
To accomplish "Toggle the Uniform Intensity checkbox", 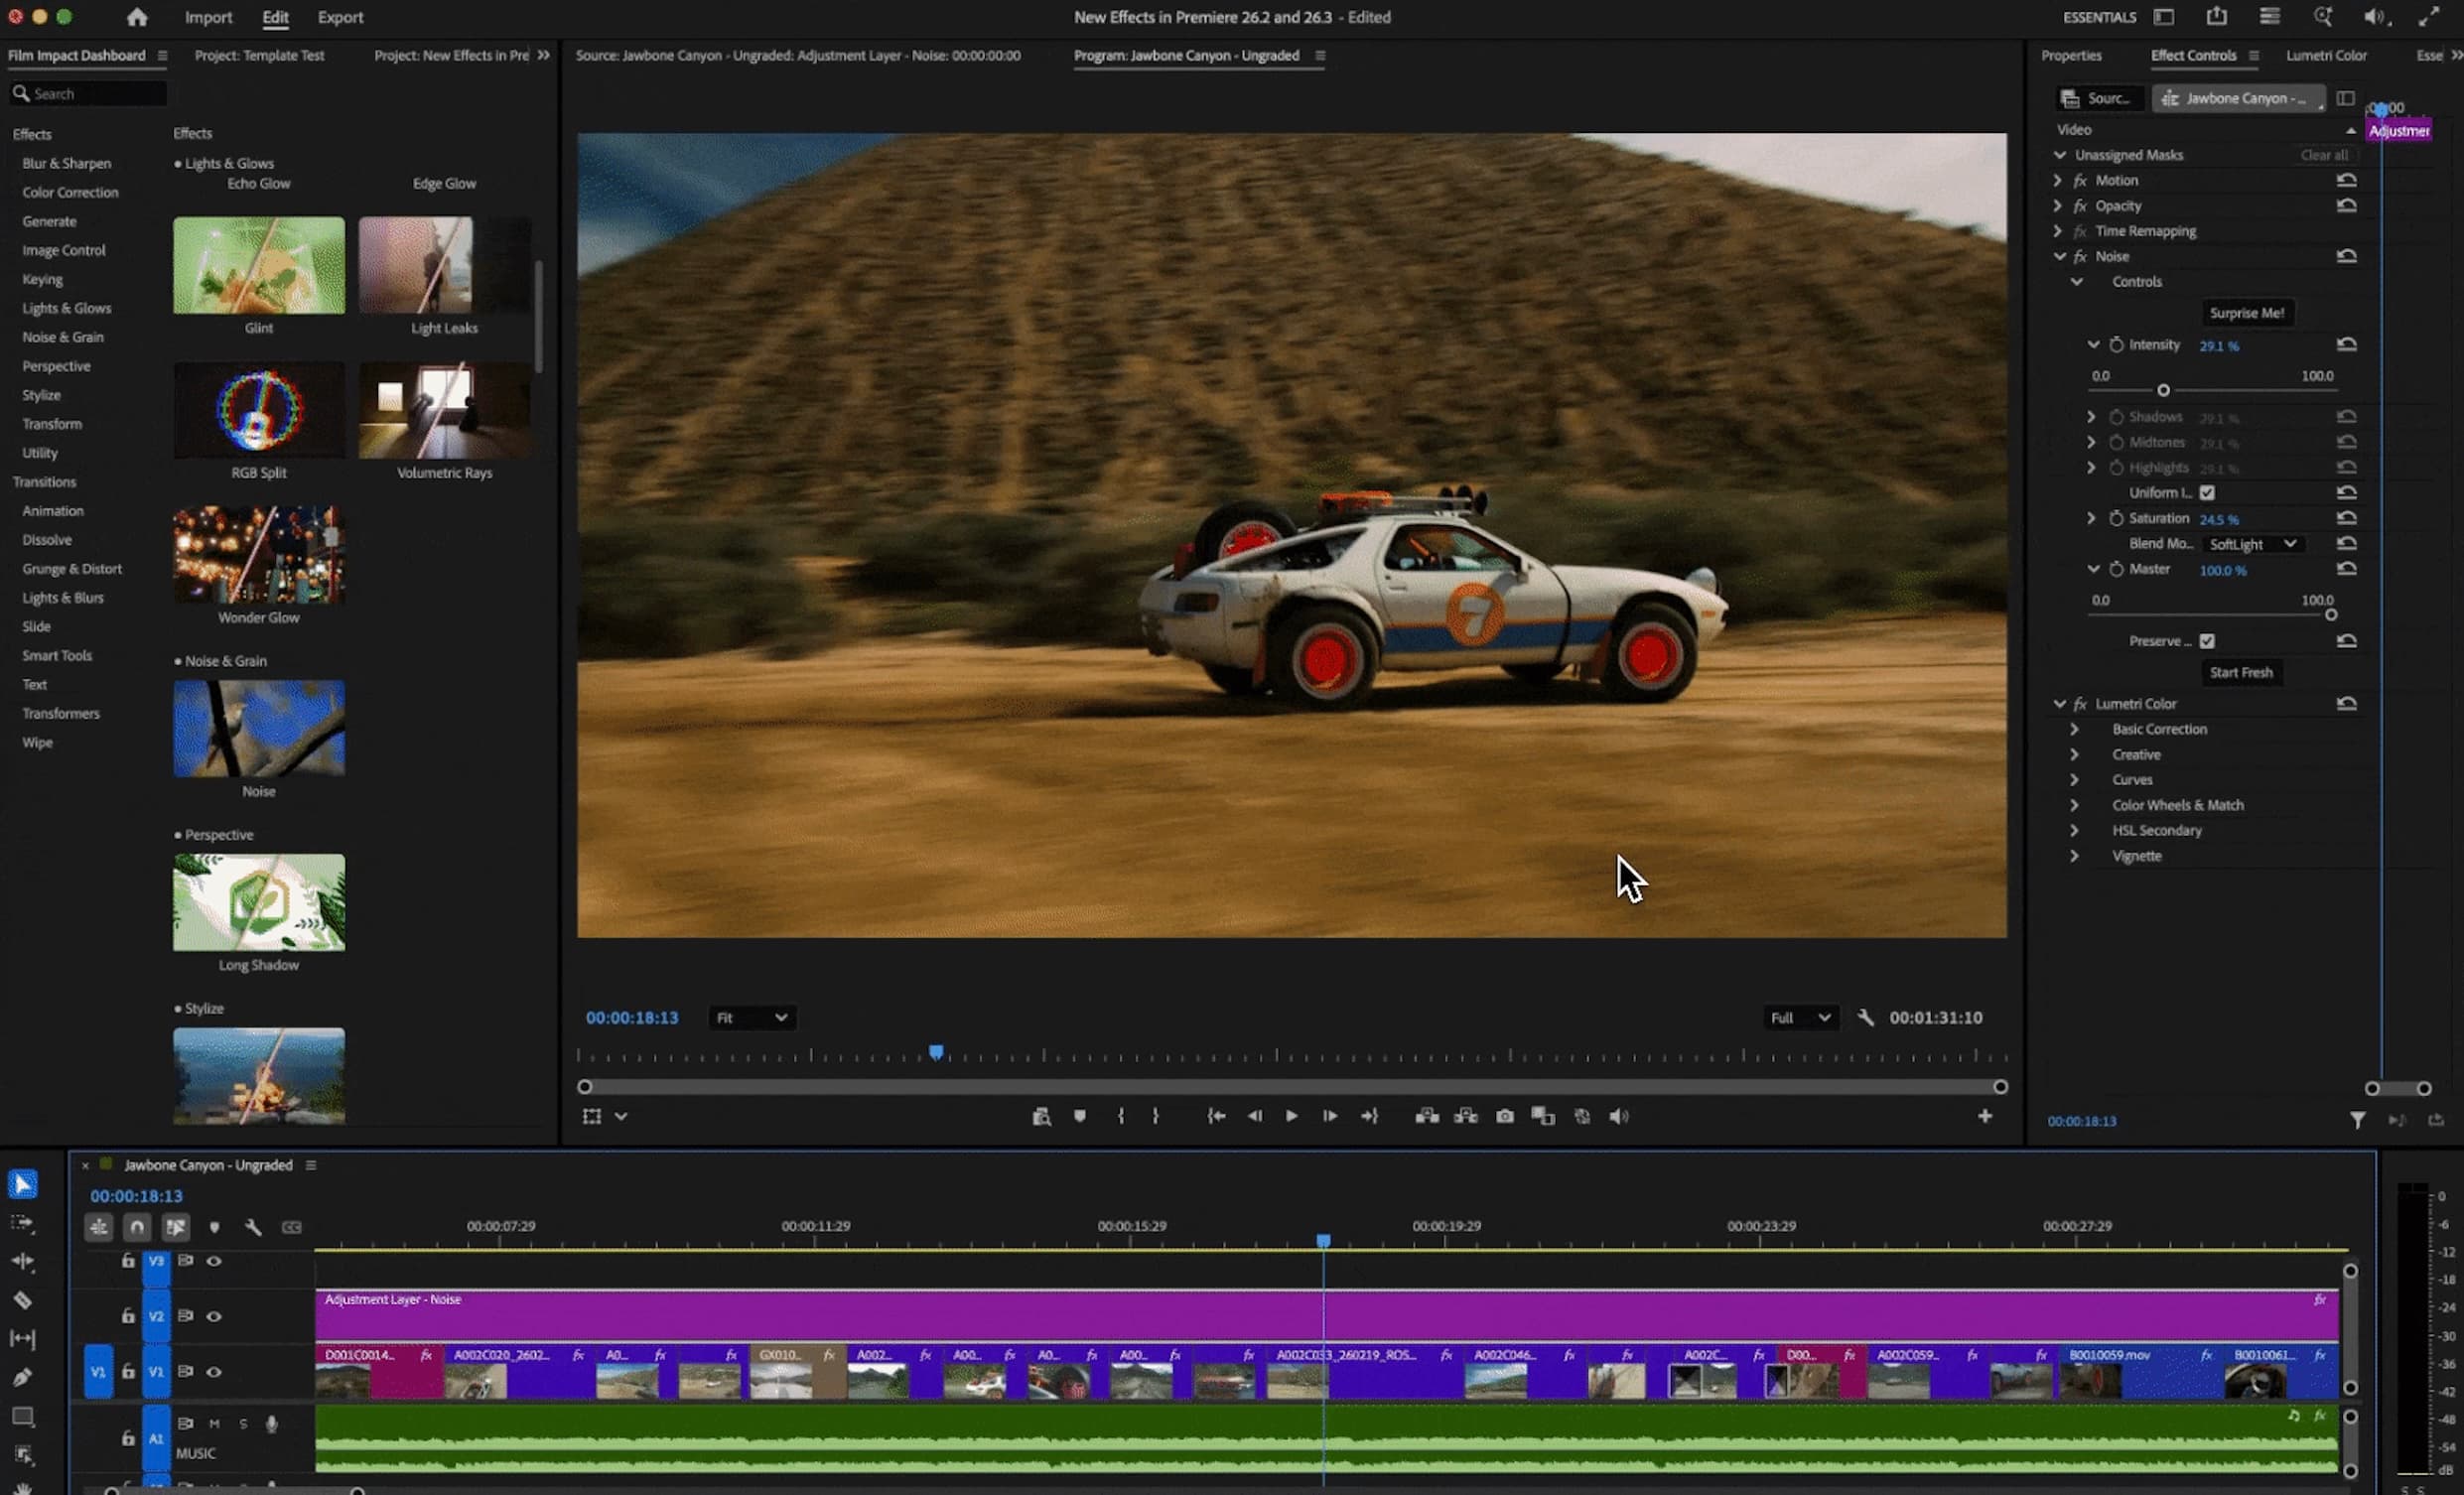I will (x=2207, y=493).
